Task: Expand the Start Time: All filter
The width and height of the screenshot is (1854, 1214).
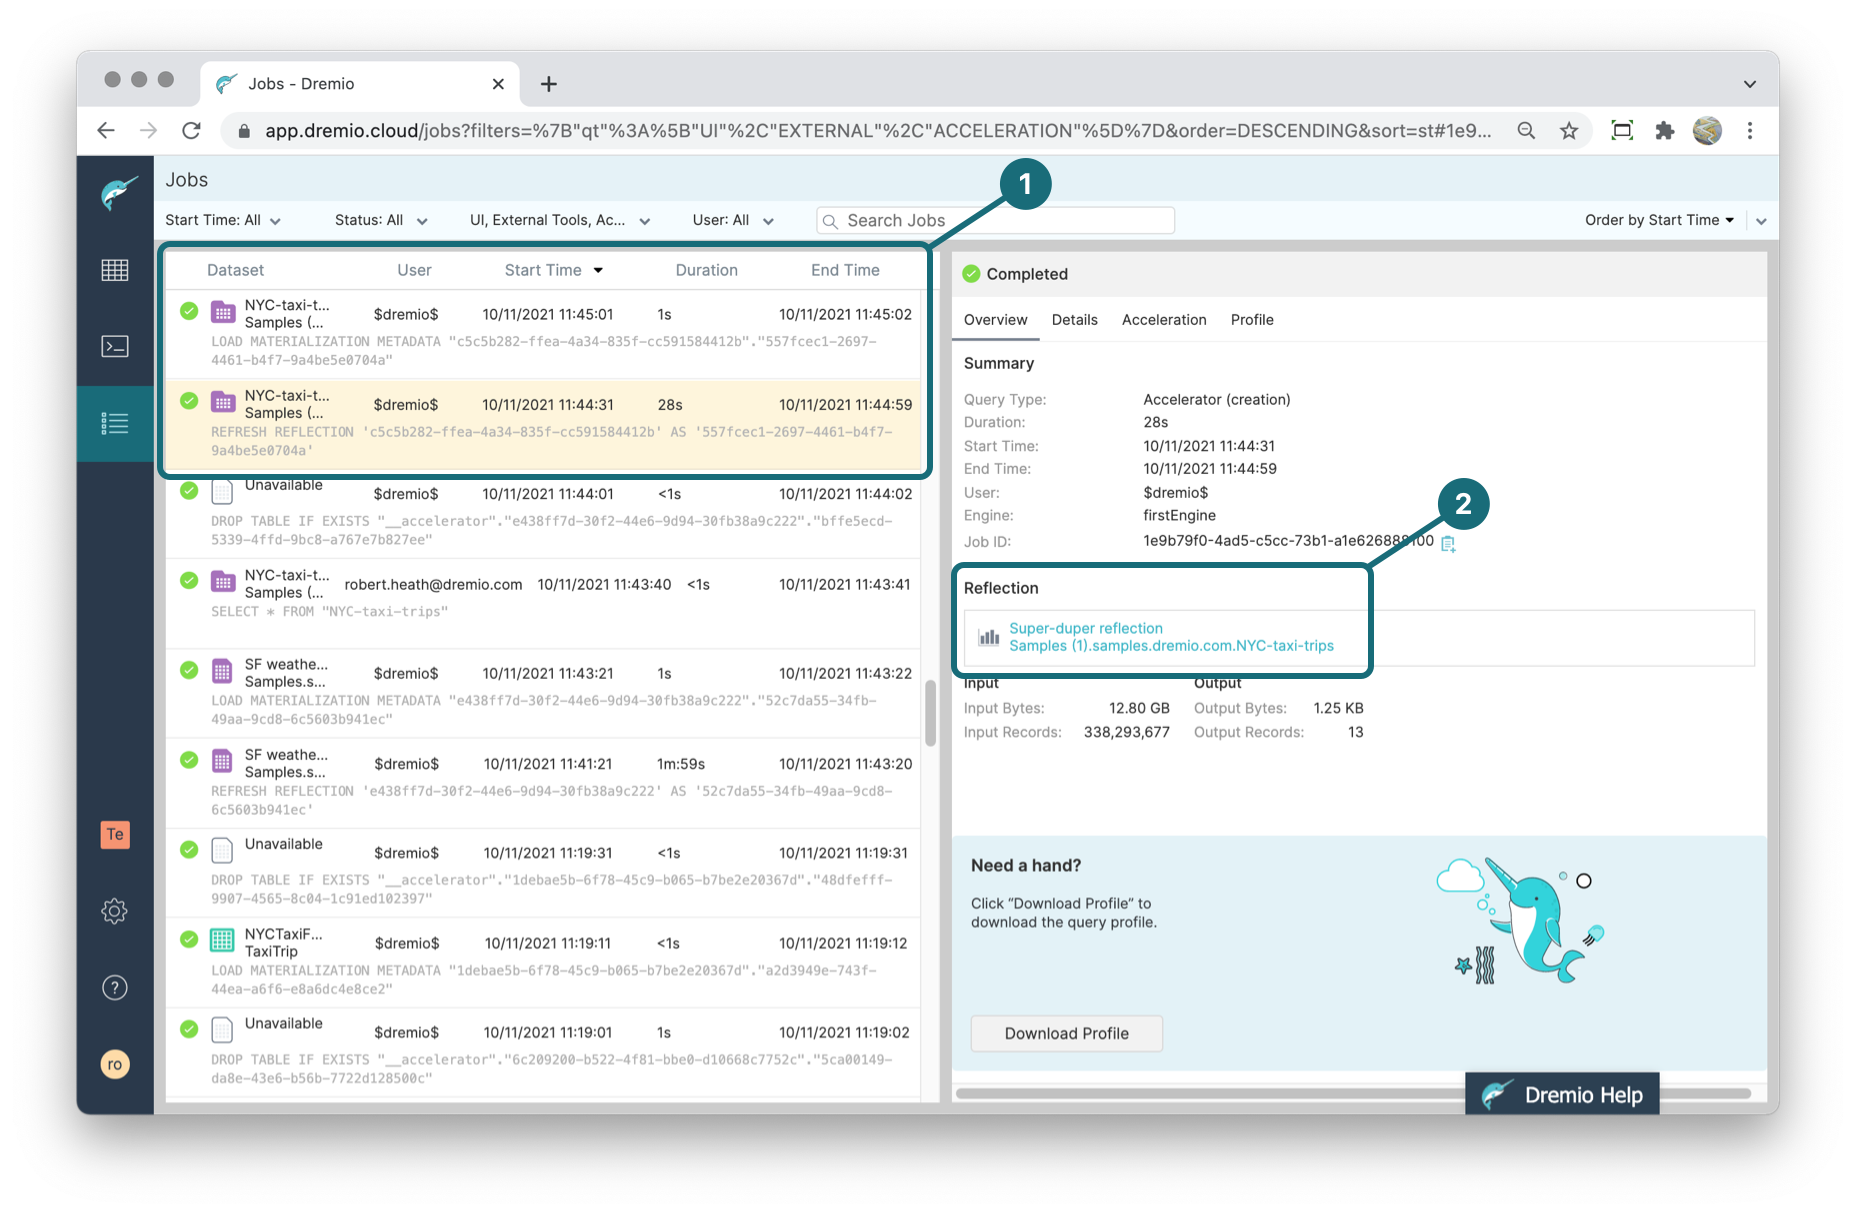Action: [222, 221]
